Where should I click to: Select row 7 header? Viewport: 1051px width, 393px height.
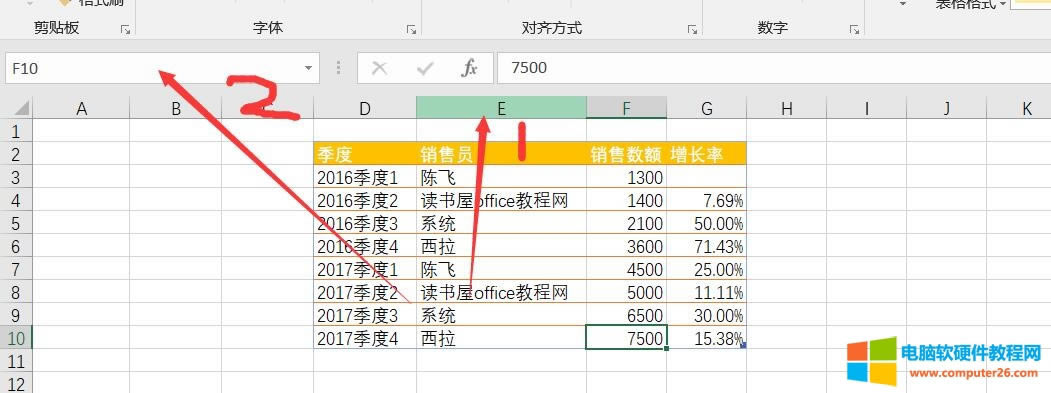(16, 269)
